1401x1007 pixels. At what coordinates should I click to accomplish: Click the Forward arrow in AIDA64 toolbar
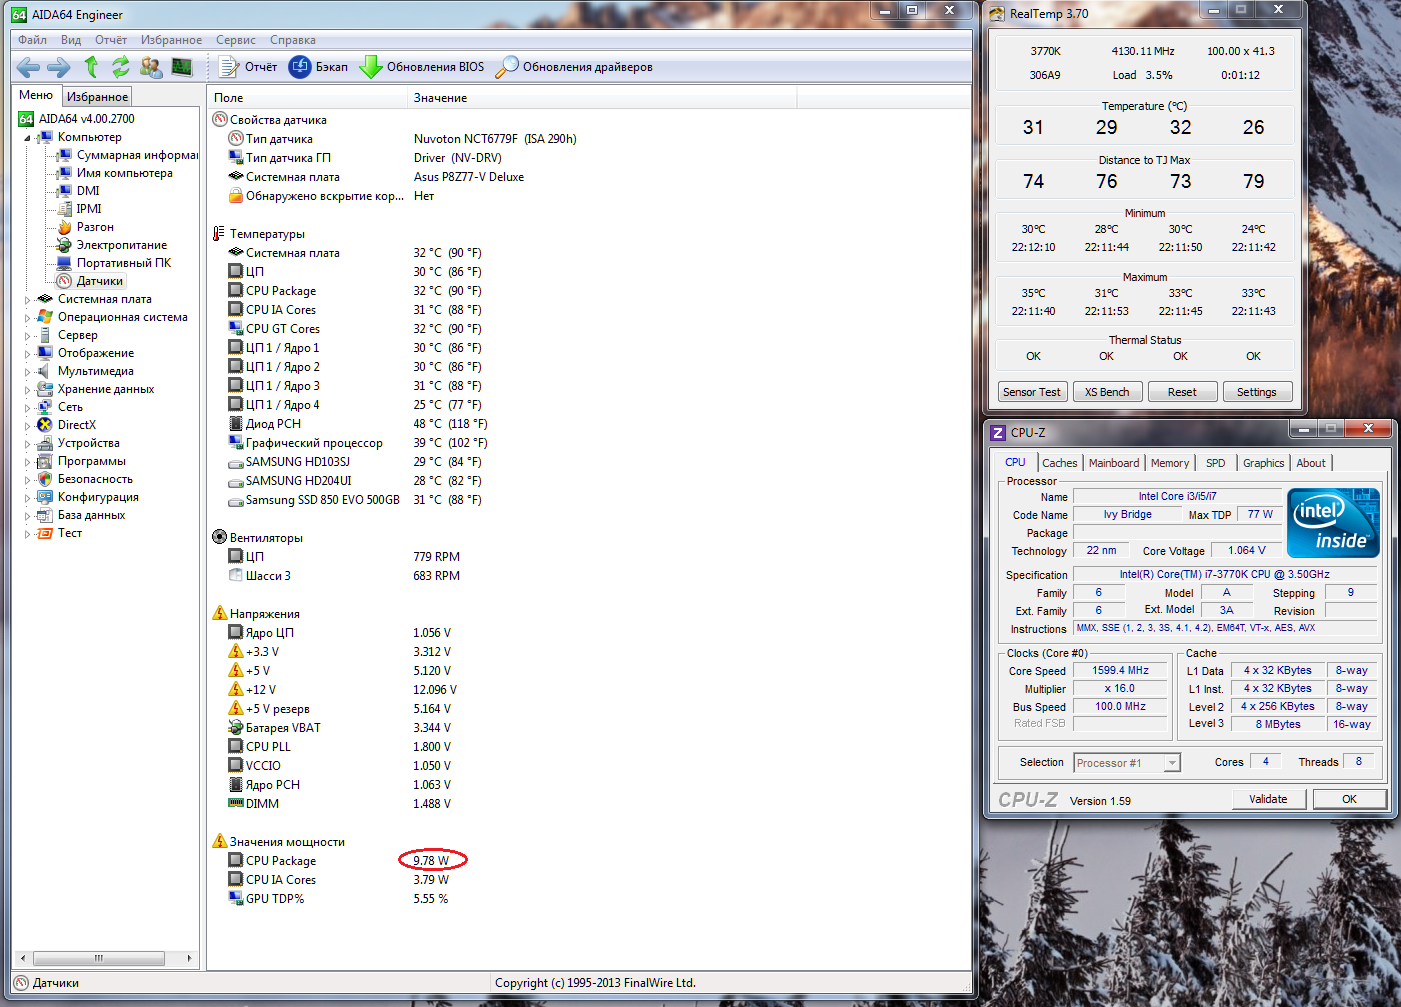59,67
